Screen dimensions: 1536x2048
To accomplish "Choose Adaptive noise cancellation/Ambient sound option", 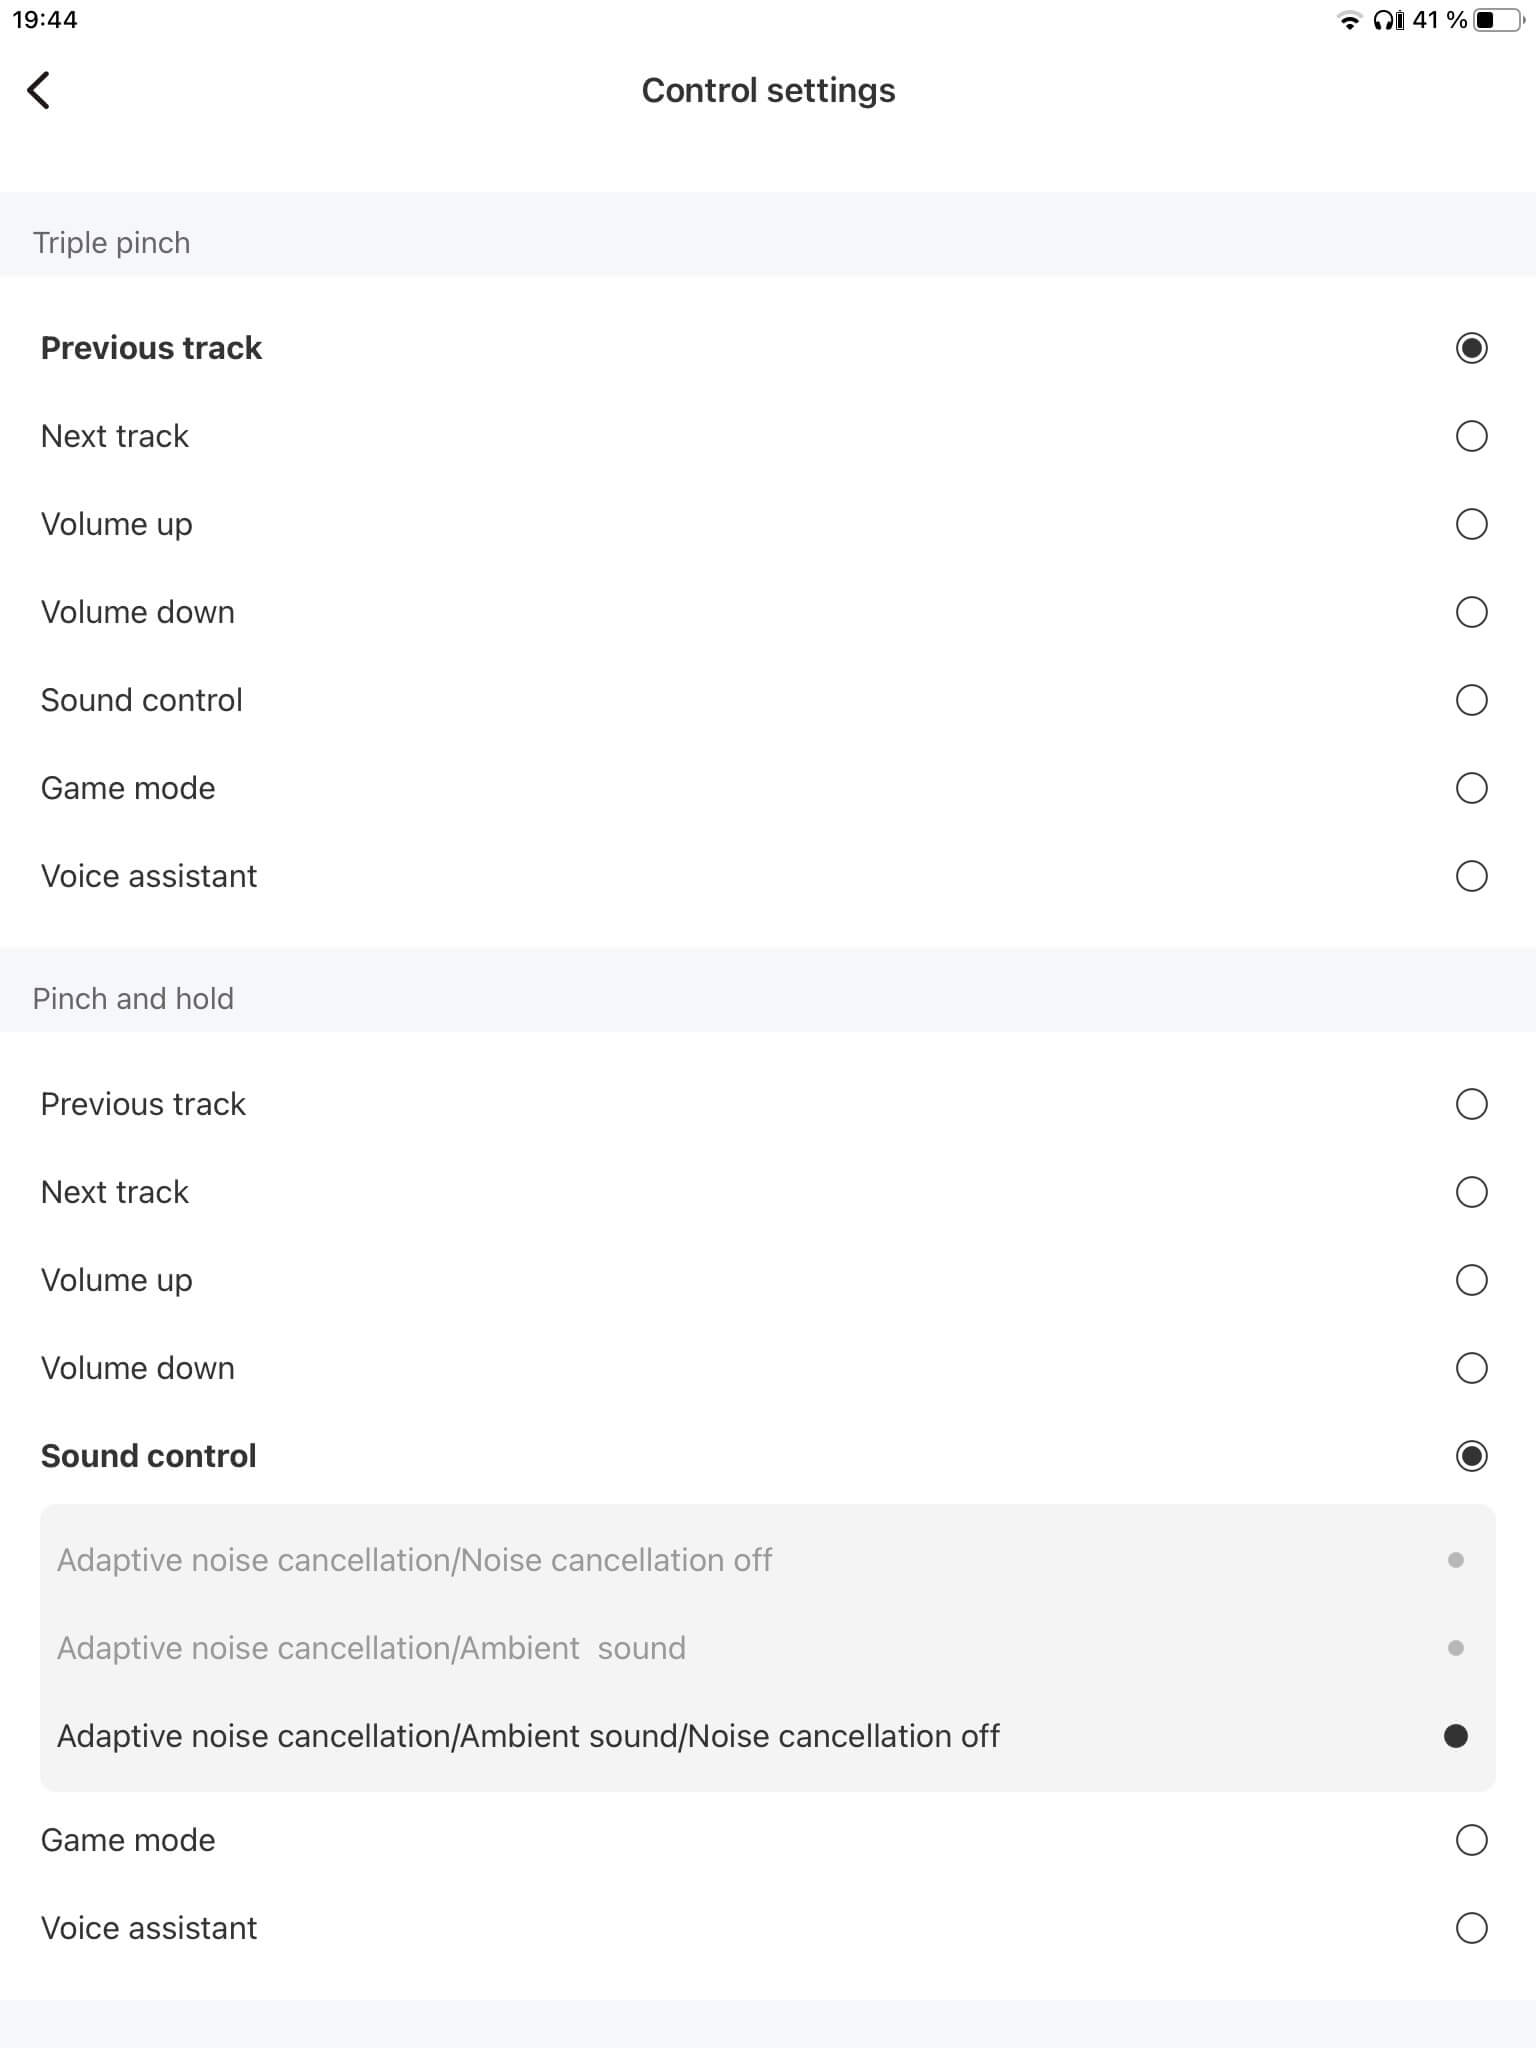I will pyautogui.click(x=1455, y=1648).
